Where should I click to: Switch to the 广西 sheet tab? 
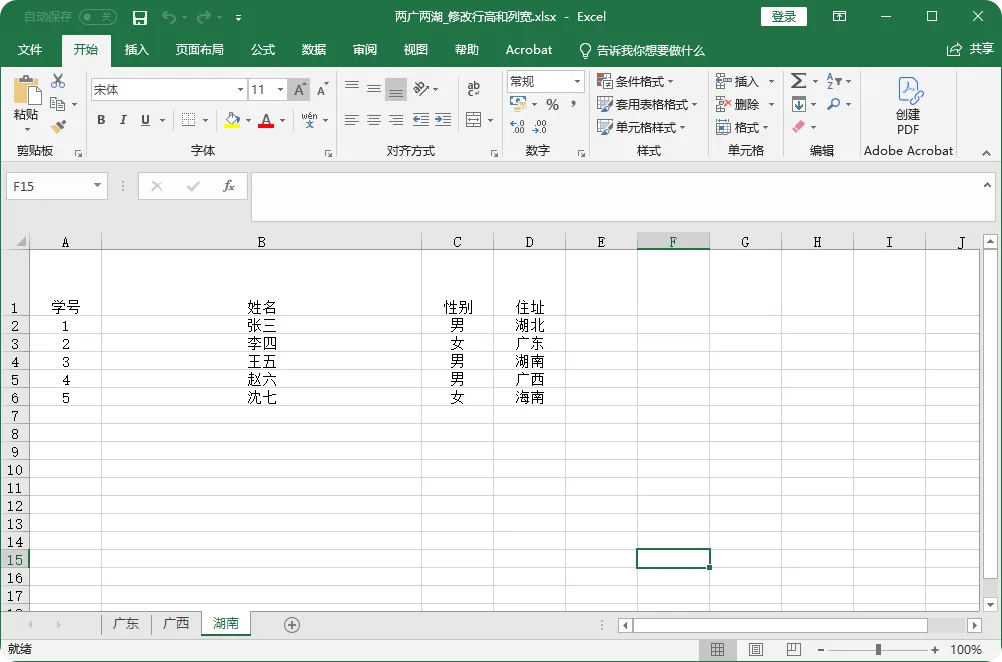176,624
